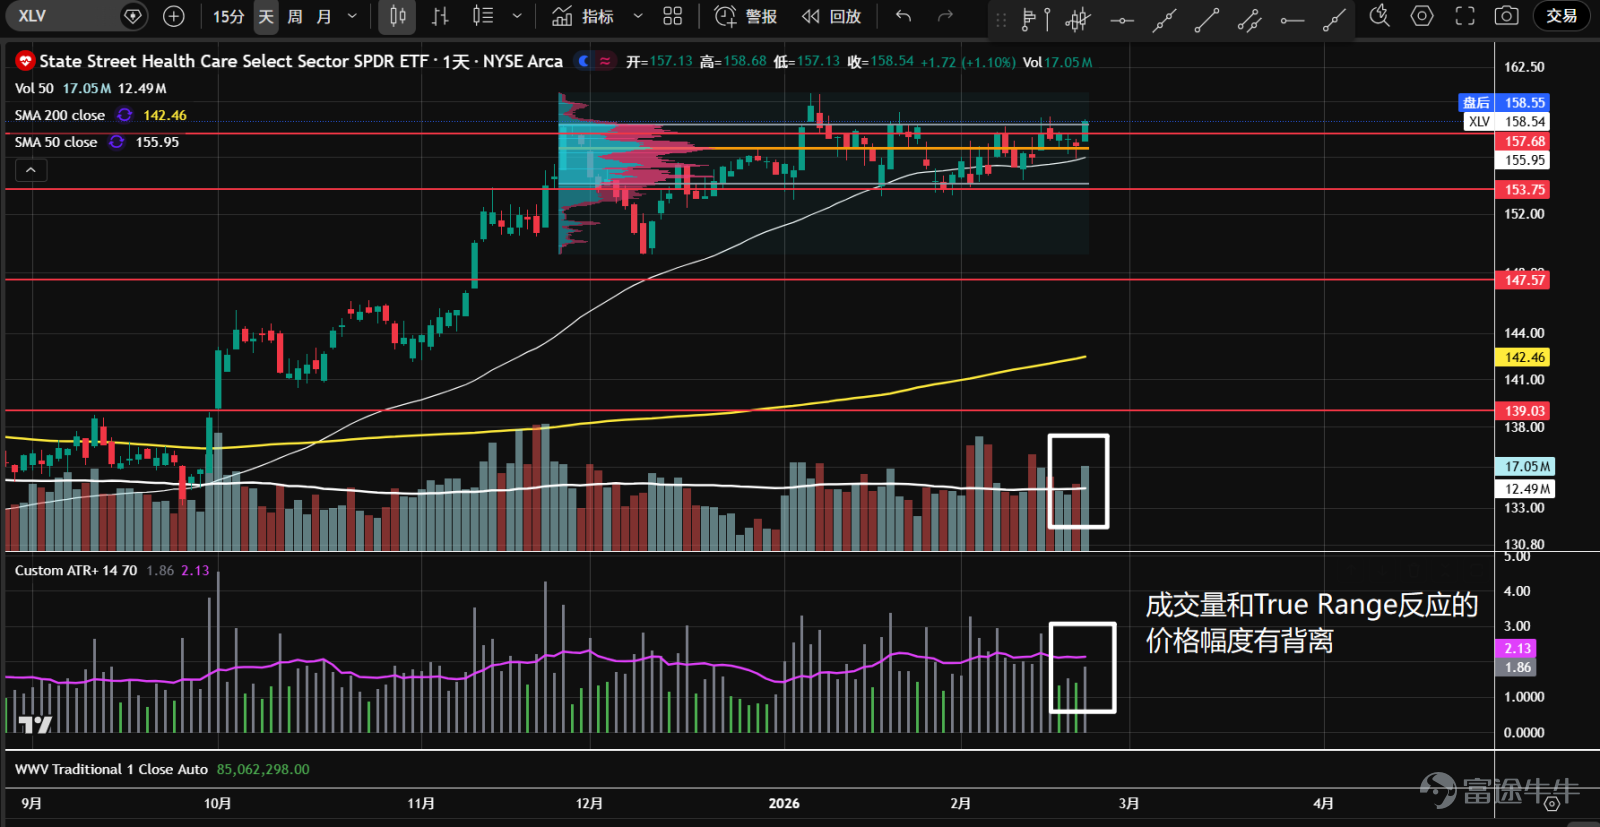
Task: Redo the chart action
Action: pos(945,16)
